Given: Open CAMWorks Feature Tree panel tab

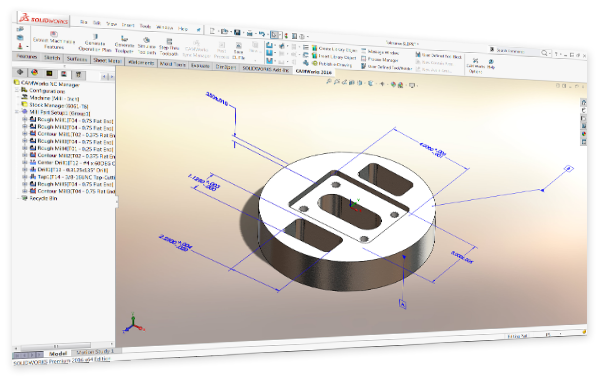Looking at the screenshot, I should (x=49, y=73).
